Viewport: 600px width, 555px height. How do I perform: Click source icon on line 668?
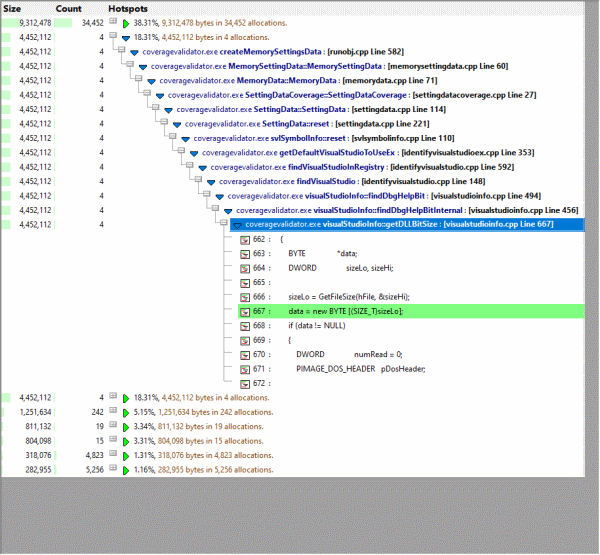pyautogui.click(x=245, y=326)
